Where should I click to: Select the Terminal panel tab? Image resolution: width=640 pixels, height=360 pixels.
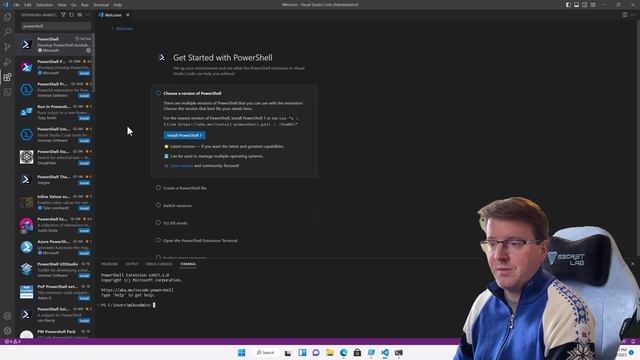tap(188, 264)
